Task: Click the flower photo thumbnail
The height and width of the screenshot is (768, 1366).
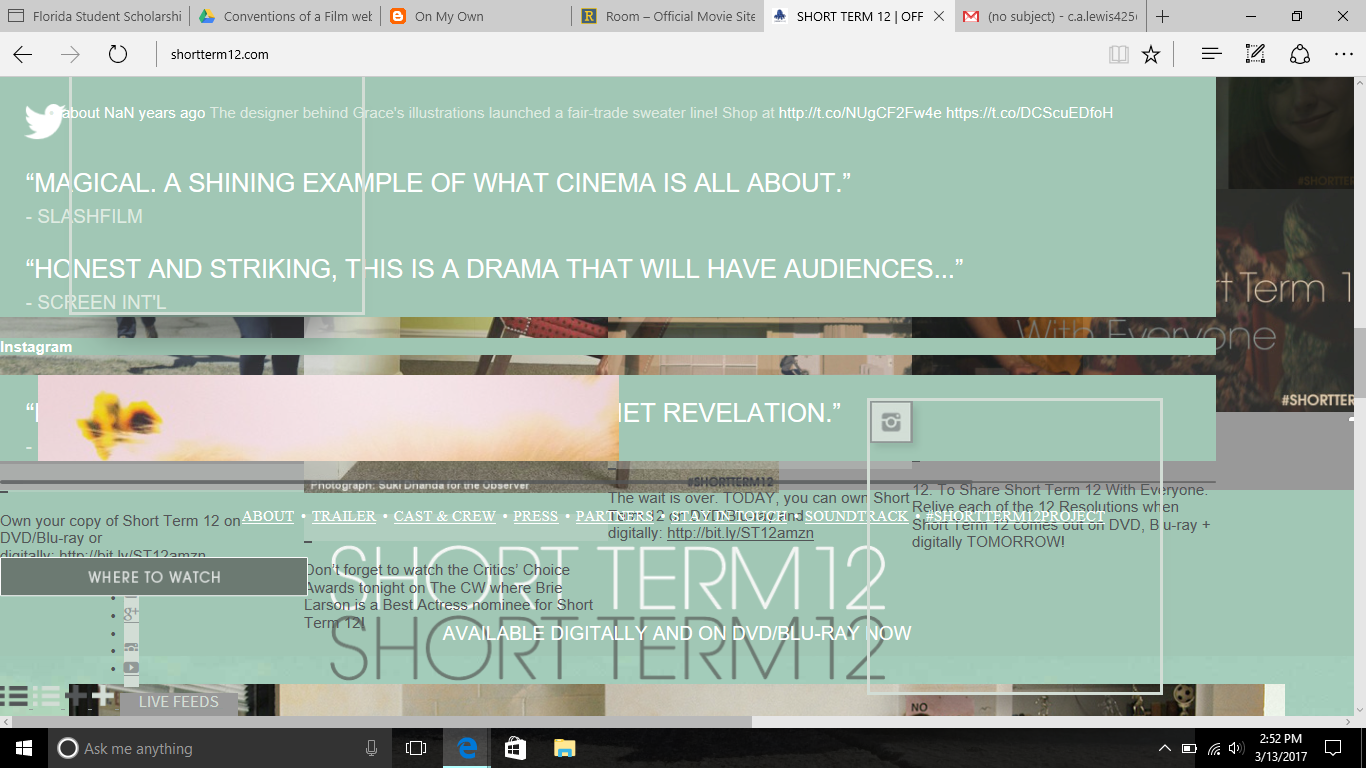Action: pyautogui.click(x=328, y=419)
